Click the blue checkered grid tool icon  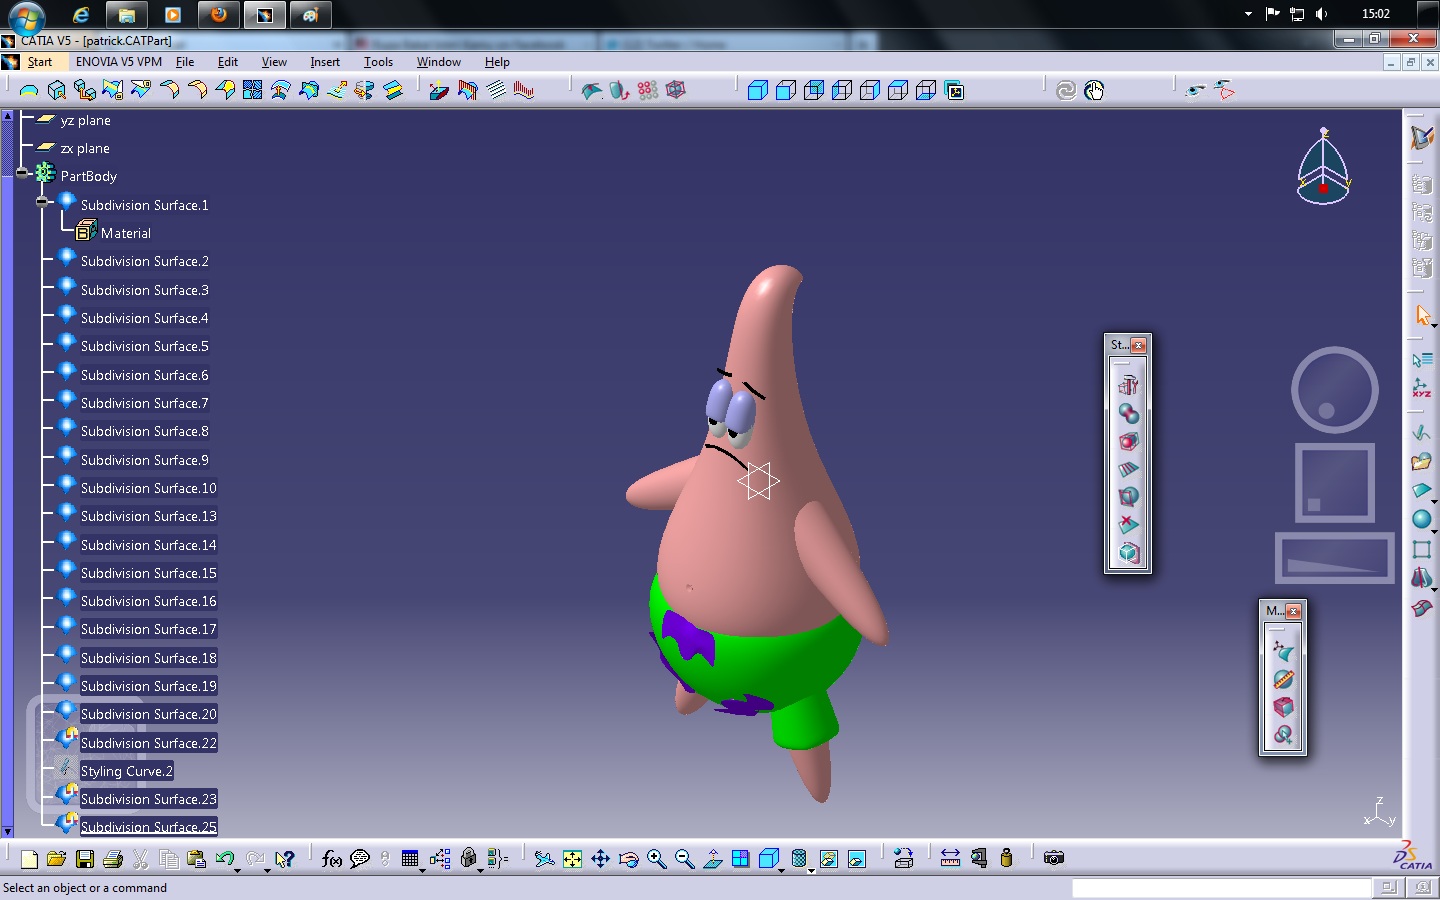click(x=252, y=91)
